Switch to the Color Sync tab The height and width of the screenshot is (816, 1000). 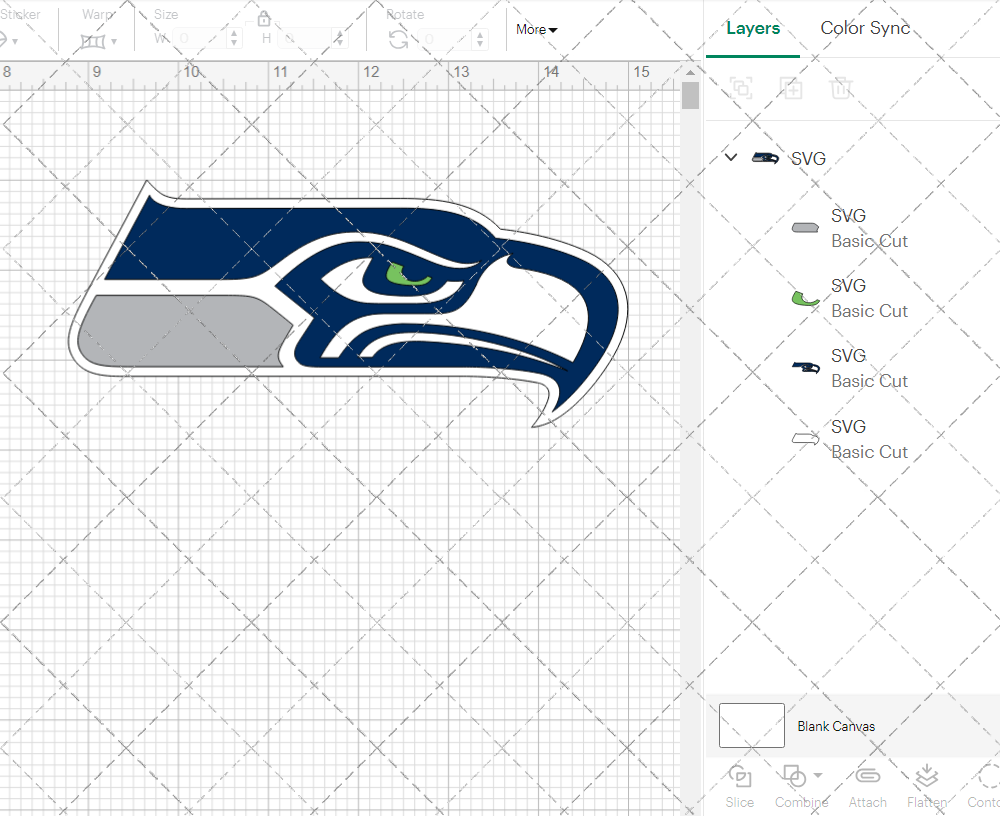865,28
